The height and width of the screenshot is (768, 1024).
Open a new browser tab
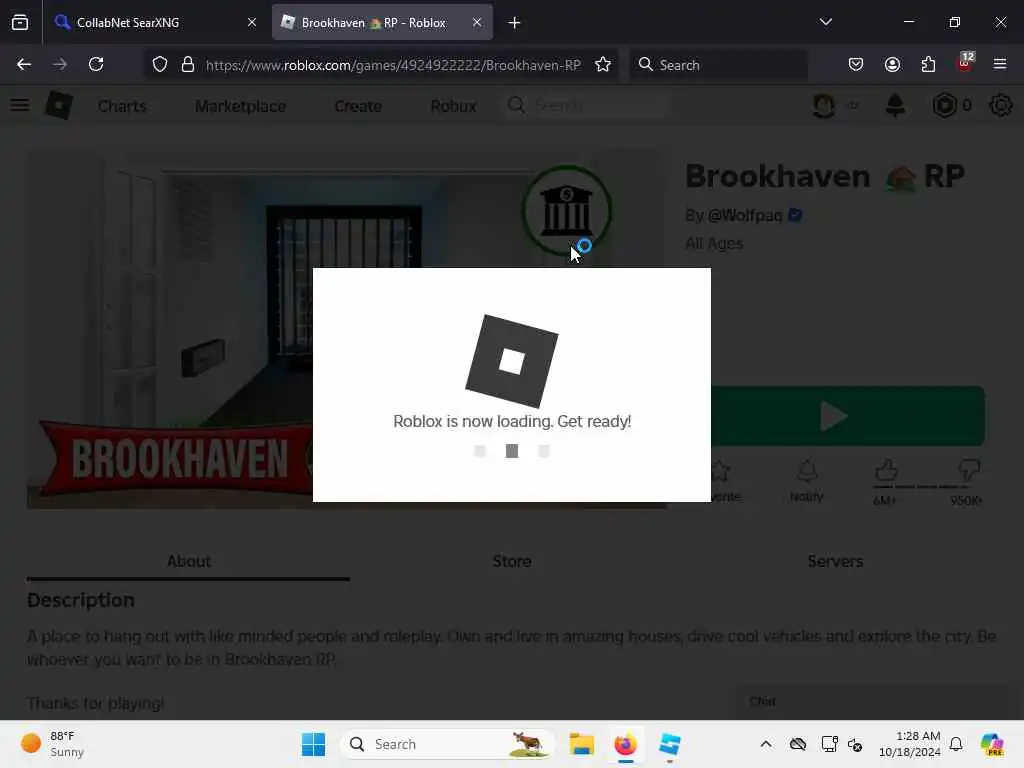coord(515,23)
